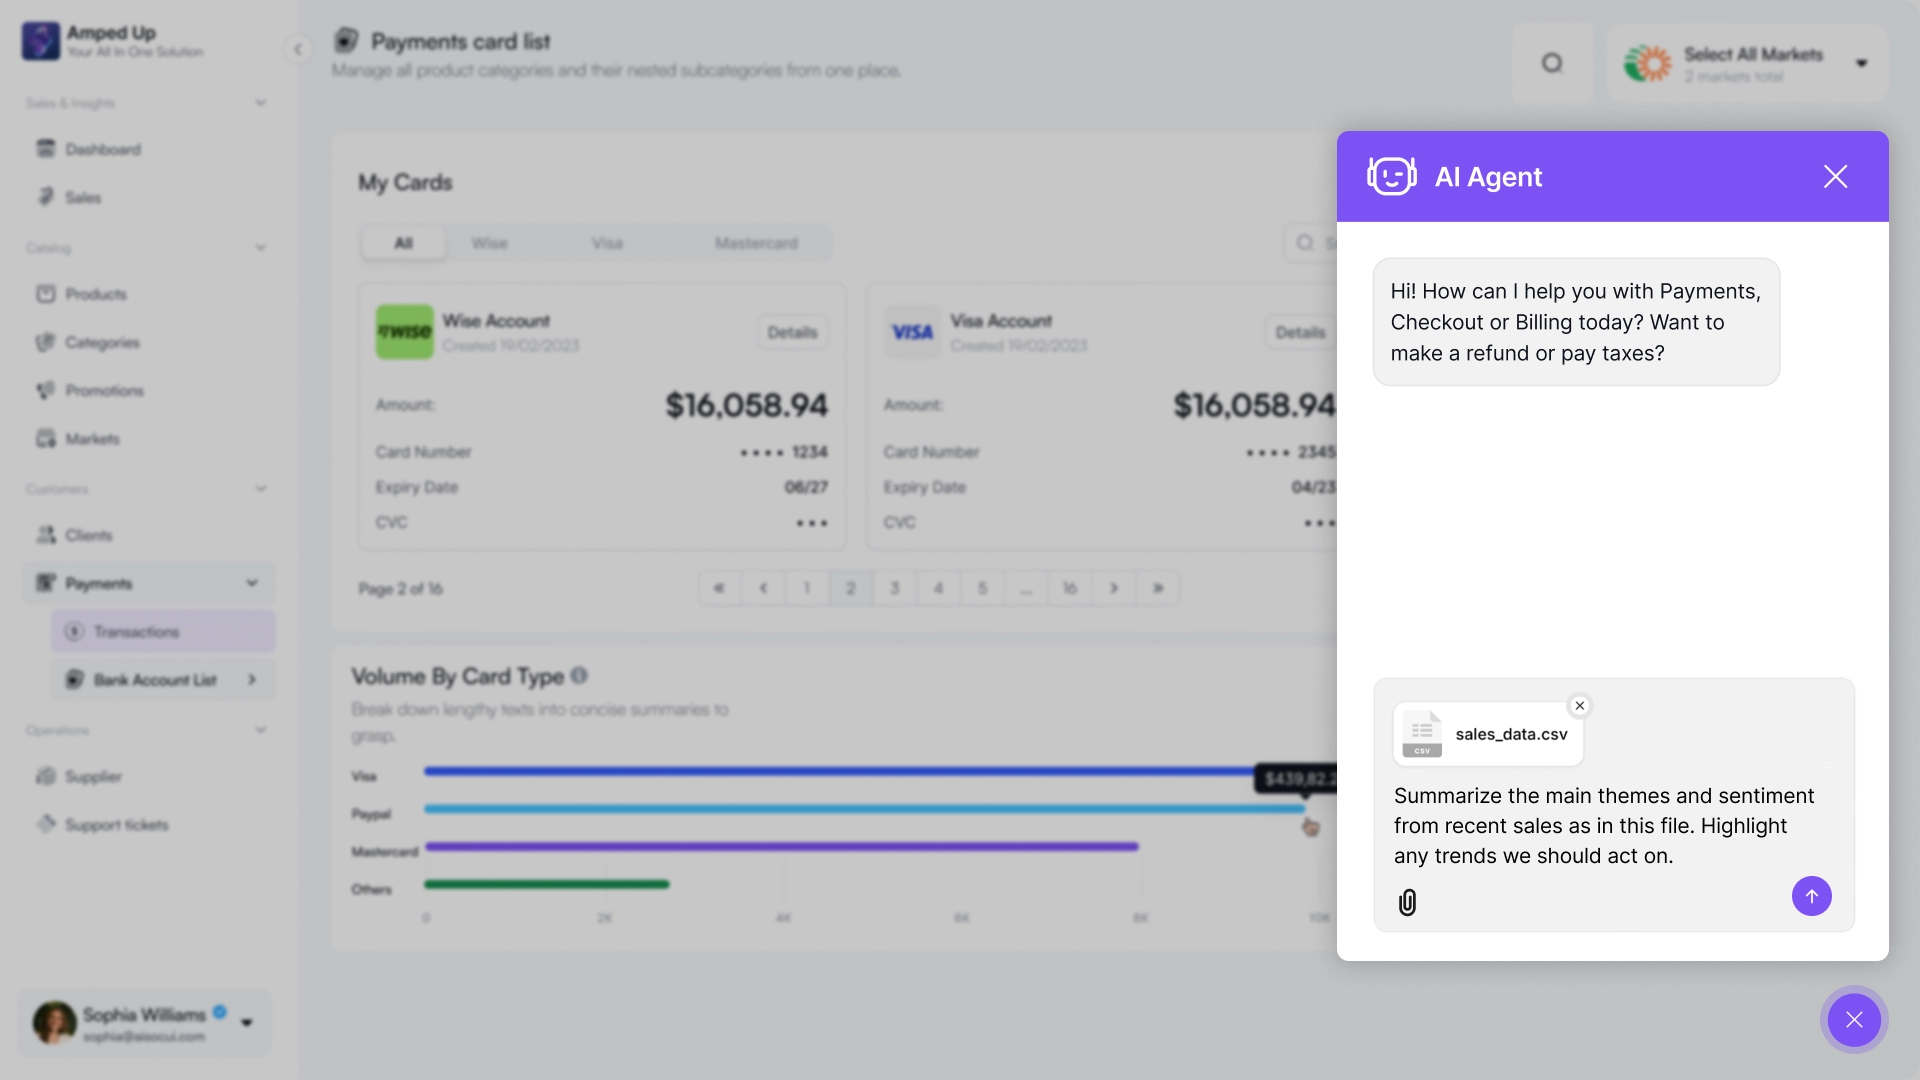Image resolution: width=1920 pixels, height=1080 pixels.
Task: Click the info icon next to Volume By Card Type
Action: tap(579, 676)
